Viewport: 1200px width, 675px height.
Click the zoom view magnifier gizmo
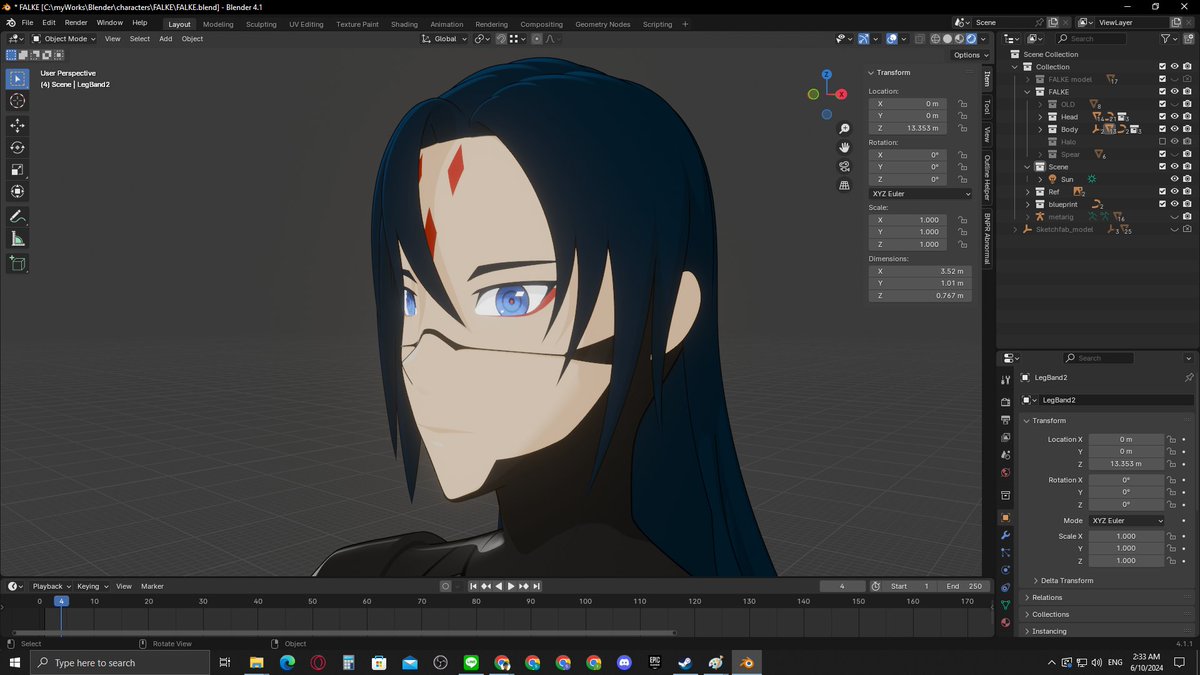pyautogui.click(x=845, y=129)
